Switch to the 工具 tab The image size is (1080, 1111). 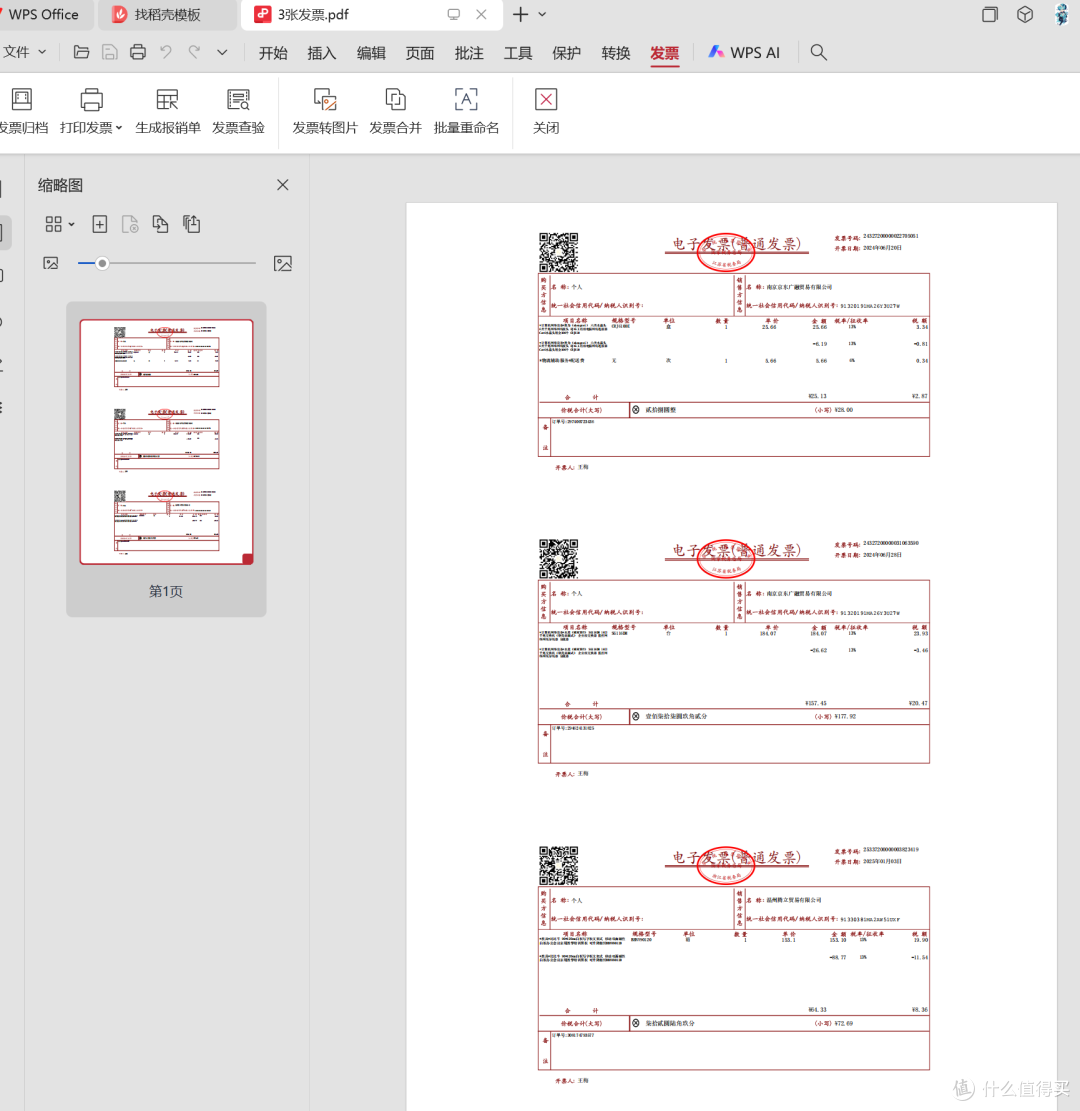518,53
